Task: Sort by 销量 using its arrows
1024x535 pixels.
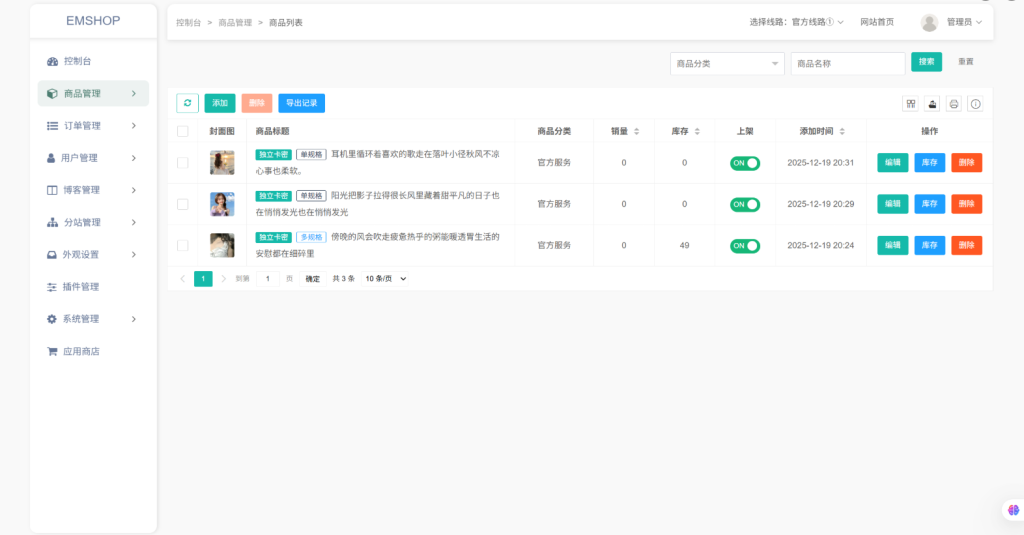Action: [637, 131]
